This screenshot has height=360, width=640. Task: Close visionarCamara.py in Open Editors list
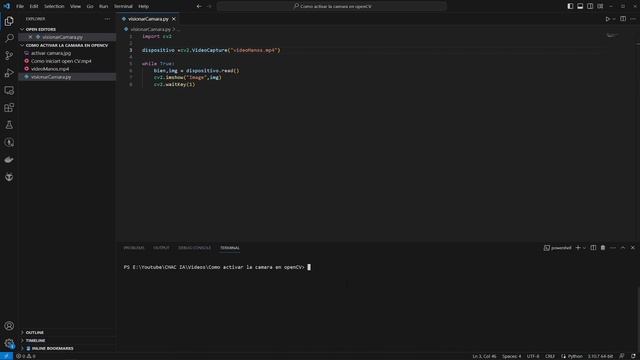point(30,37)
